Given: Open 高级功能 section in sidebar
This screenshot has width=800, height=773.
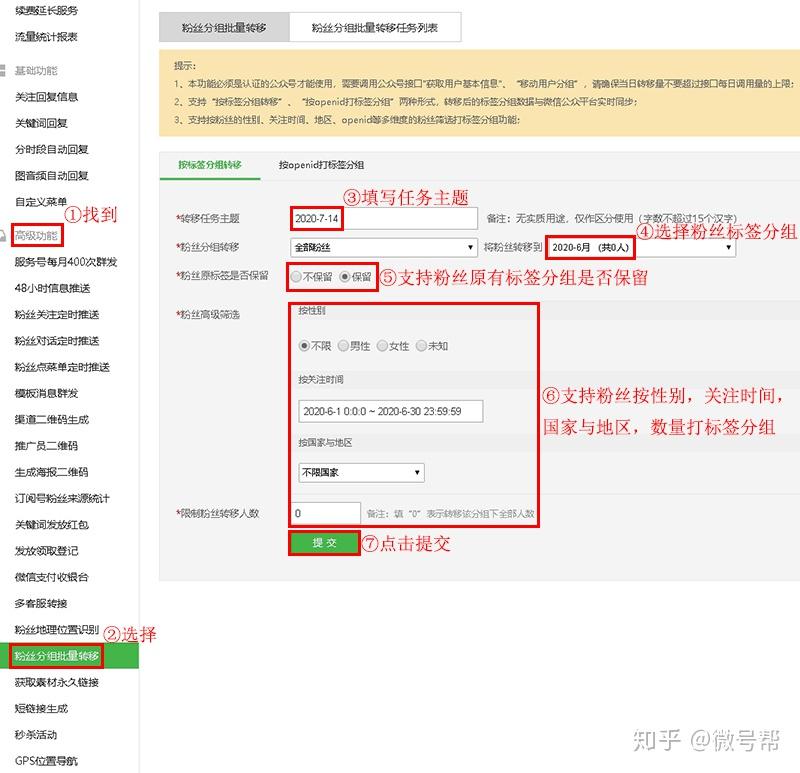Looking at the screenshot, I should (37, 235).
